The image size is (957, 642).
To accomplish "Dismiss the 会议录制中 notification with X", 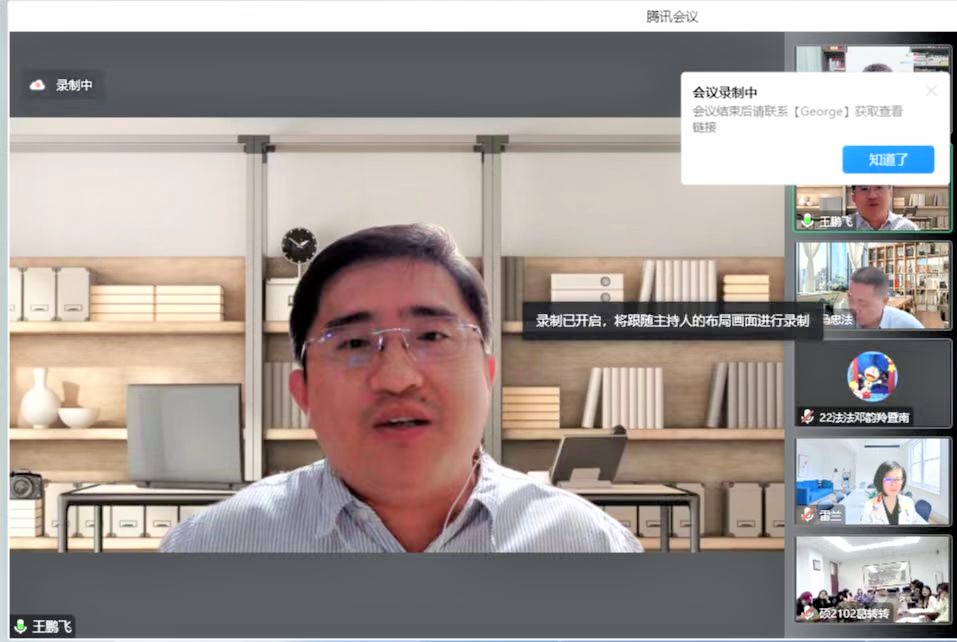I will (931, 91).
